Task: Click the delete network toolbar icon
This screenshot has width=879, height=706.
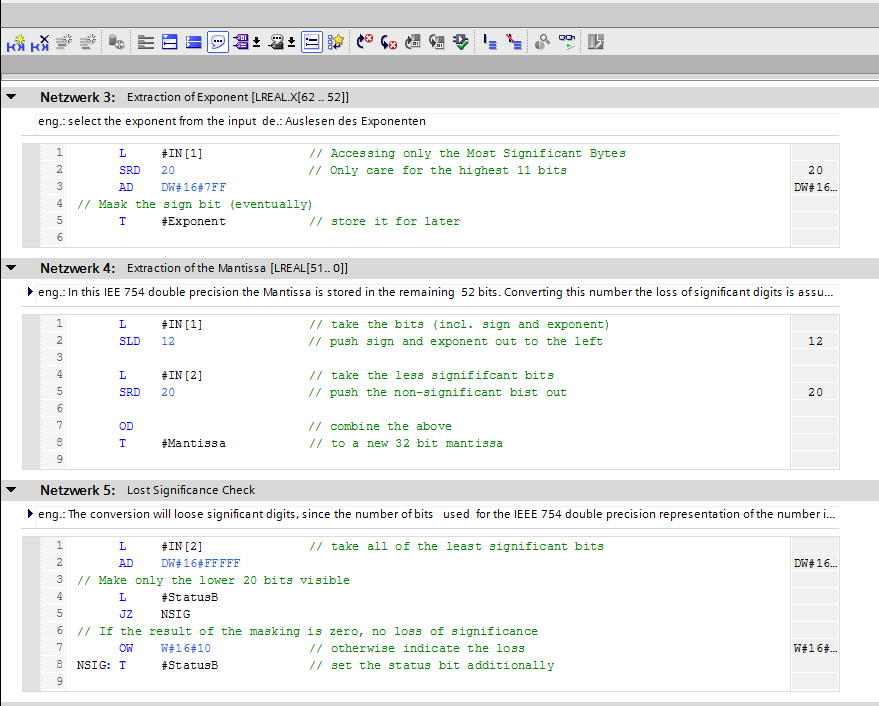Action: (x=40, y=42)
